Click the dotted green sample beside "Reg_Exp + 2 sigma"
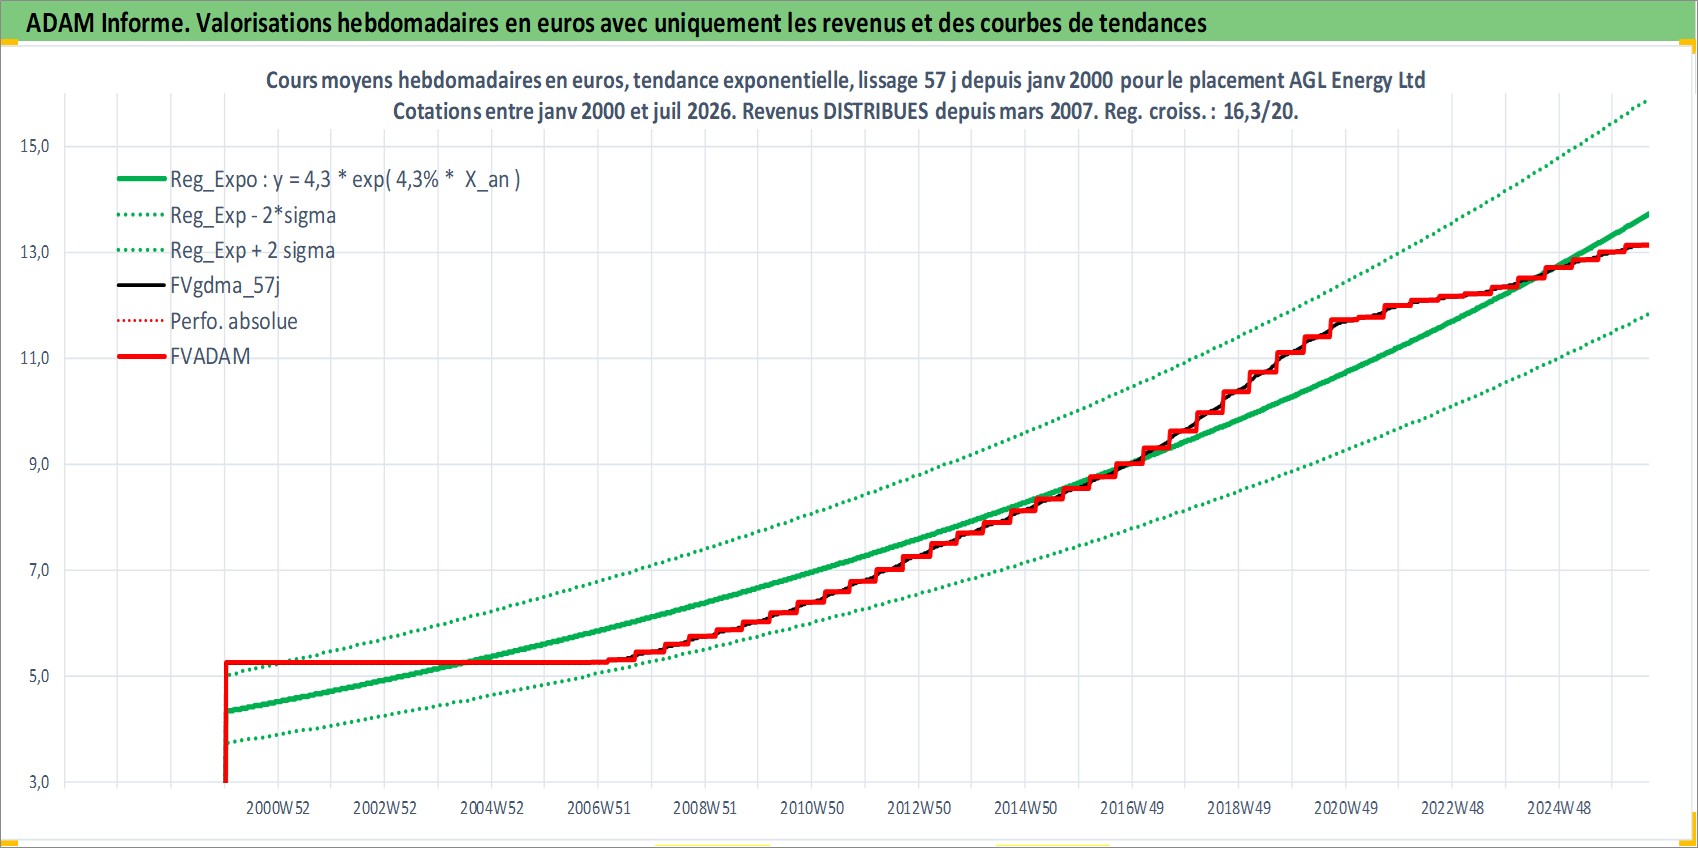Image resolution: width=1698 pixels, height=848 pixels. [141, 250]
